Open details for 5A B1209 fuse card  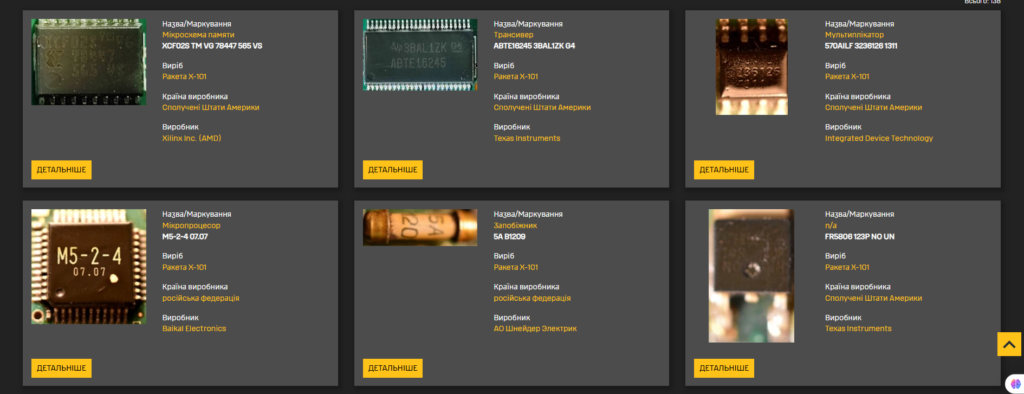click(392, 368)
